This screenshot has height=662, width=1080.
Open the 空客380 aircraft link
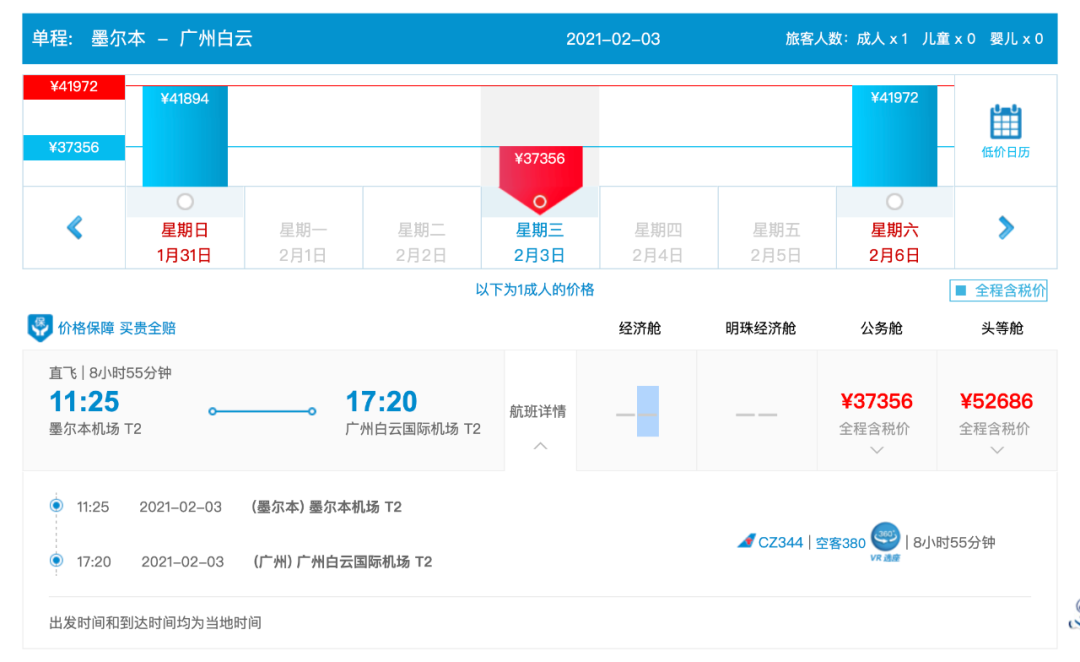click(x=840, y=543)
